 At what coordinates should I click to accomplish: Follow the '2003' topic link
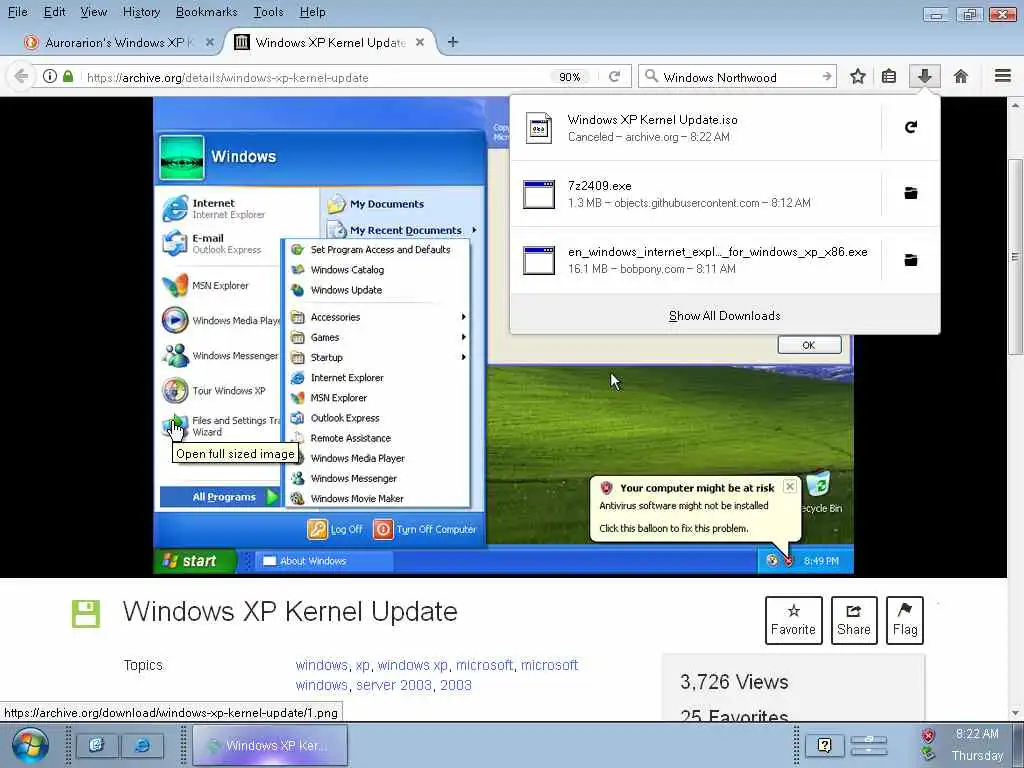pyautogui.click(x=455, y=685)
